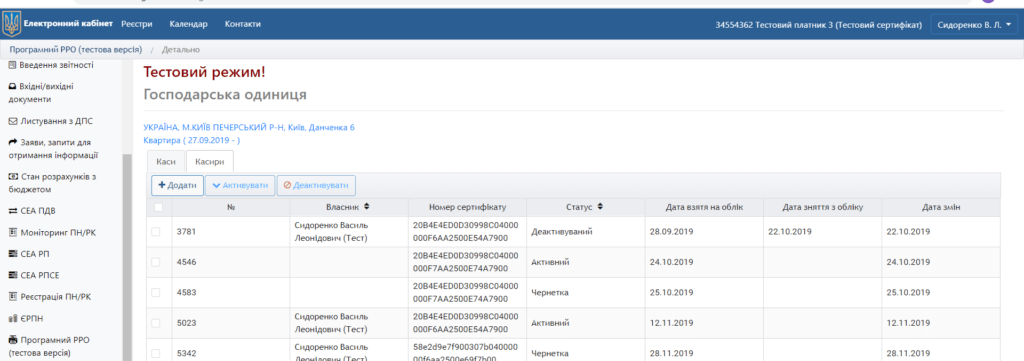Open ЄРПН in sidebar
This screenshot has width=1024, height=361.
[x=32, y=318]
